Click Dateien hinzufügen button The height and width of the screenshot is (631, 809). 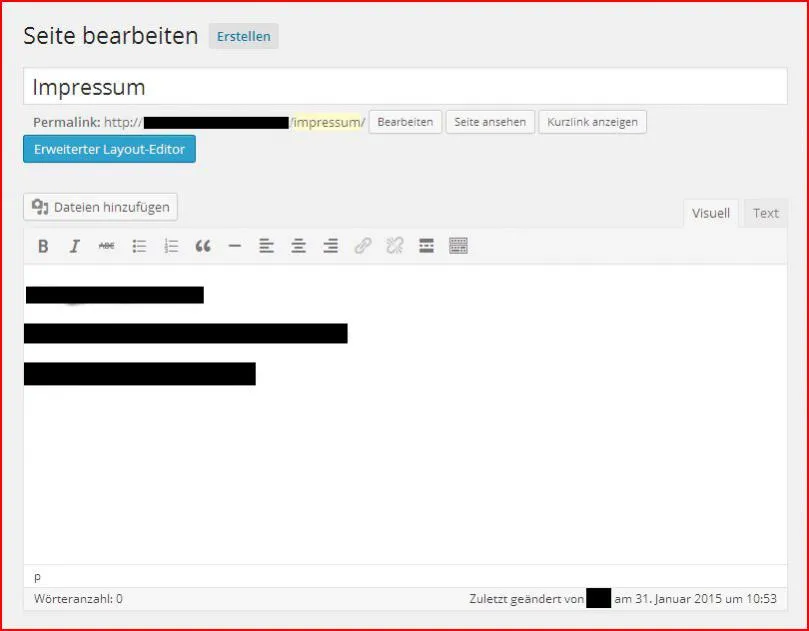tap(101, 207)
